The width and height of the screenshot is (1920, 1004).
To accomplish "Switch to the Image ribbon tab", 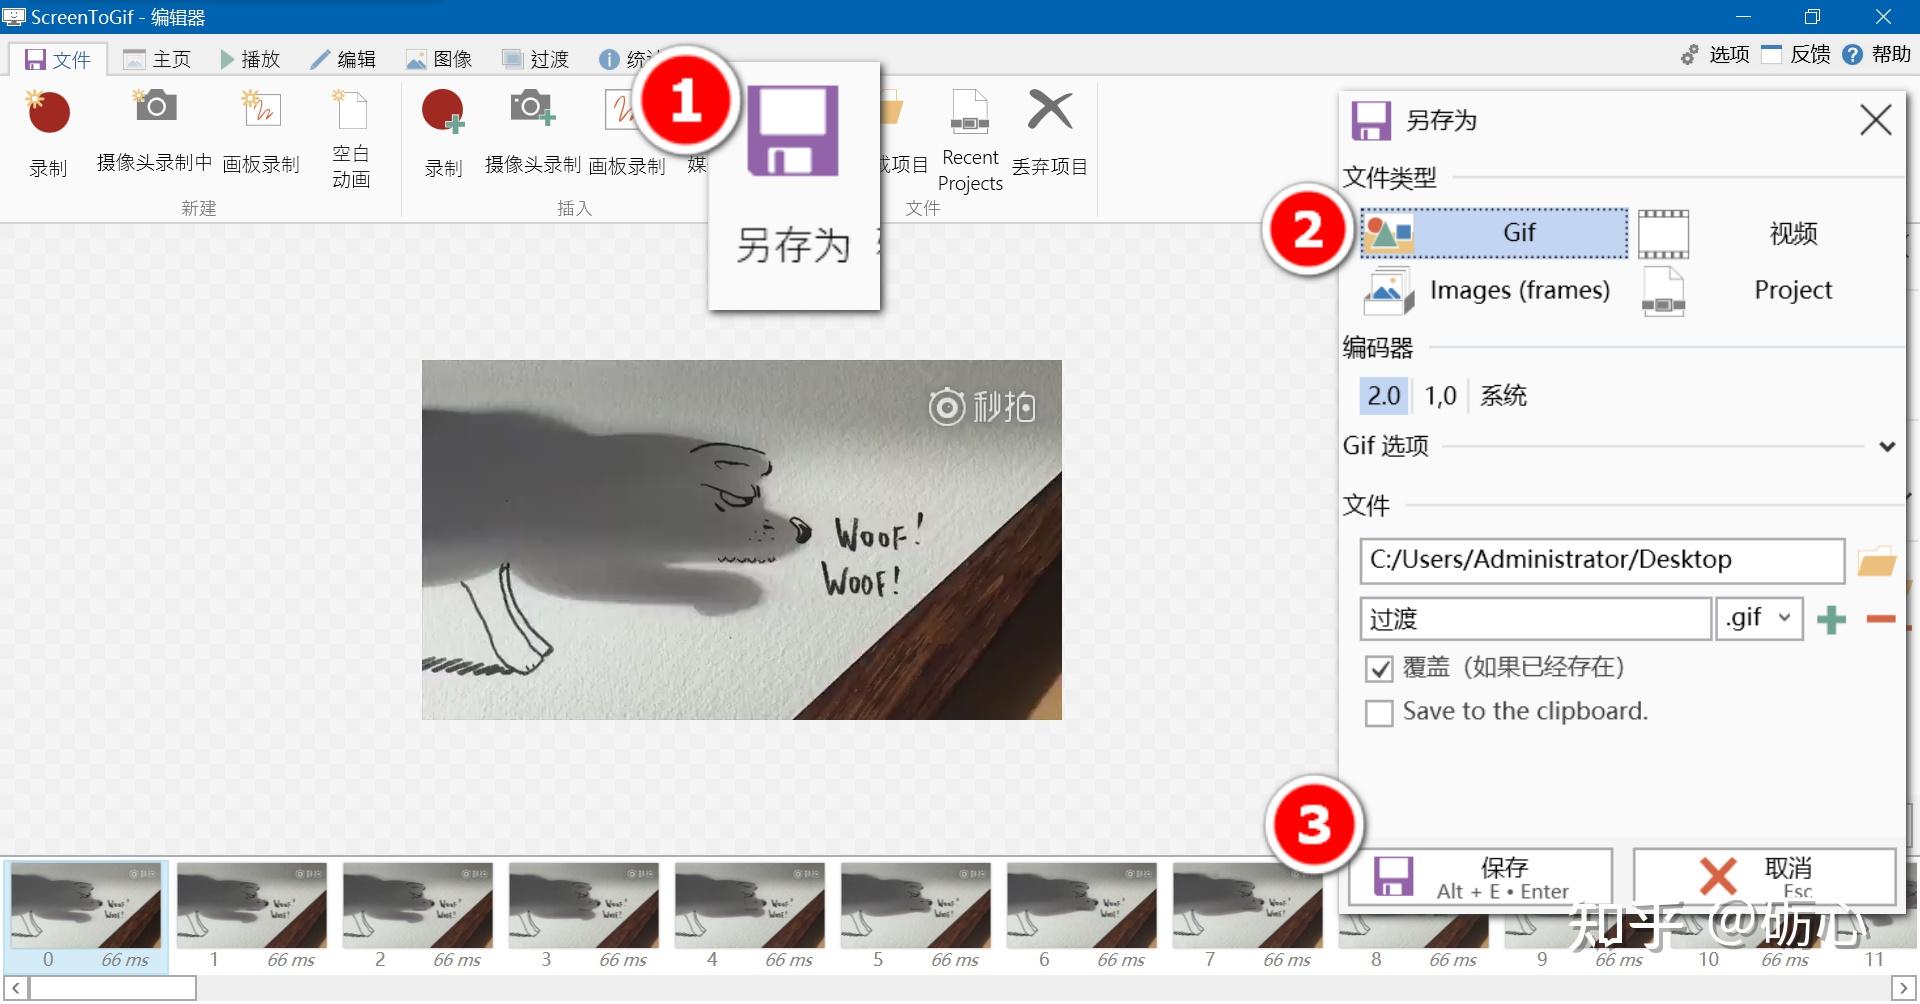I will [x=439, y=59].
